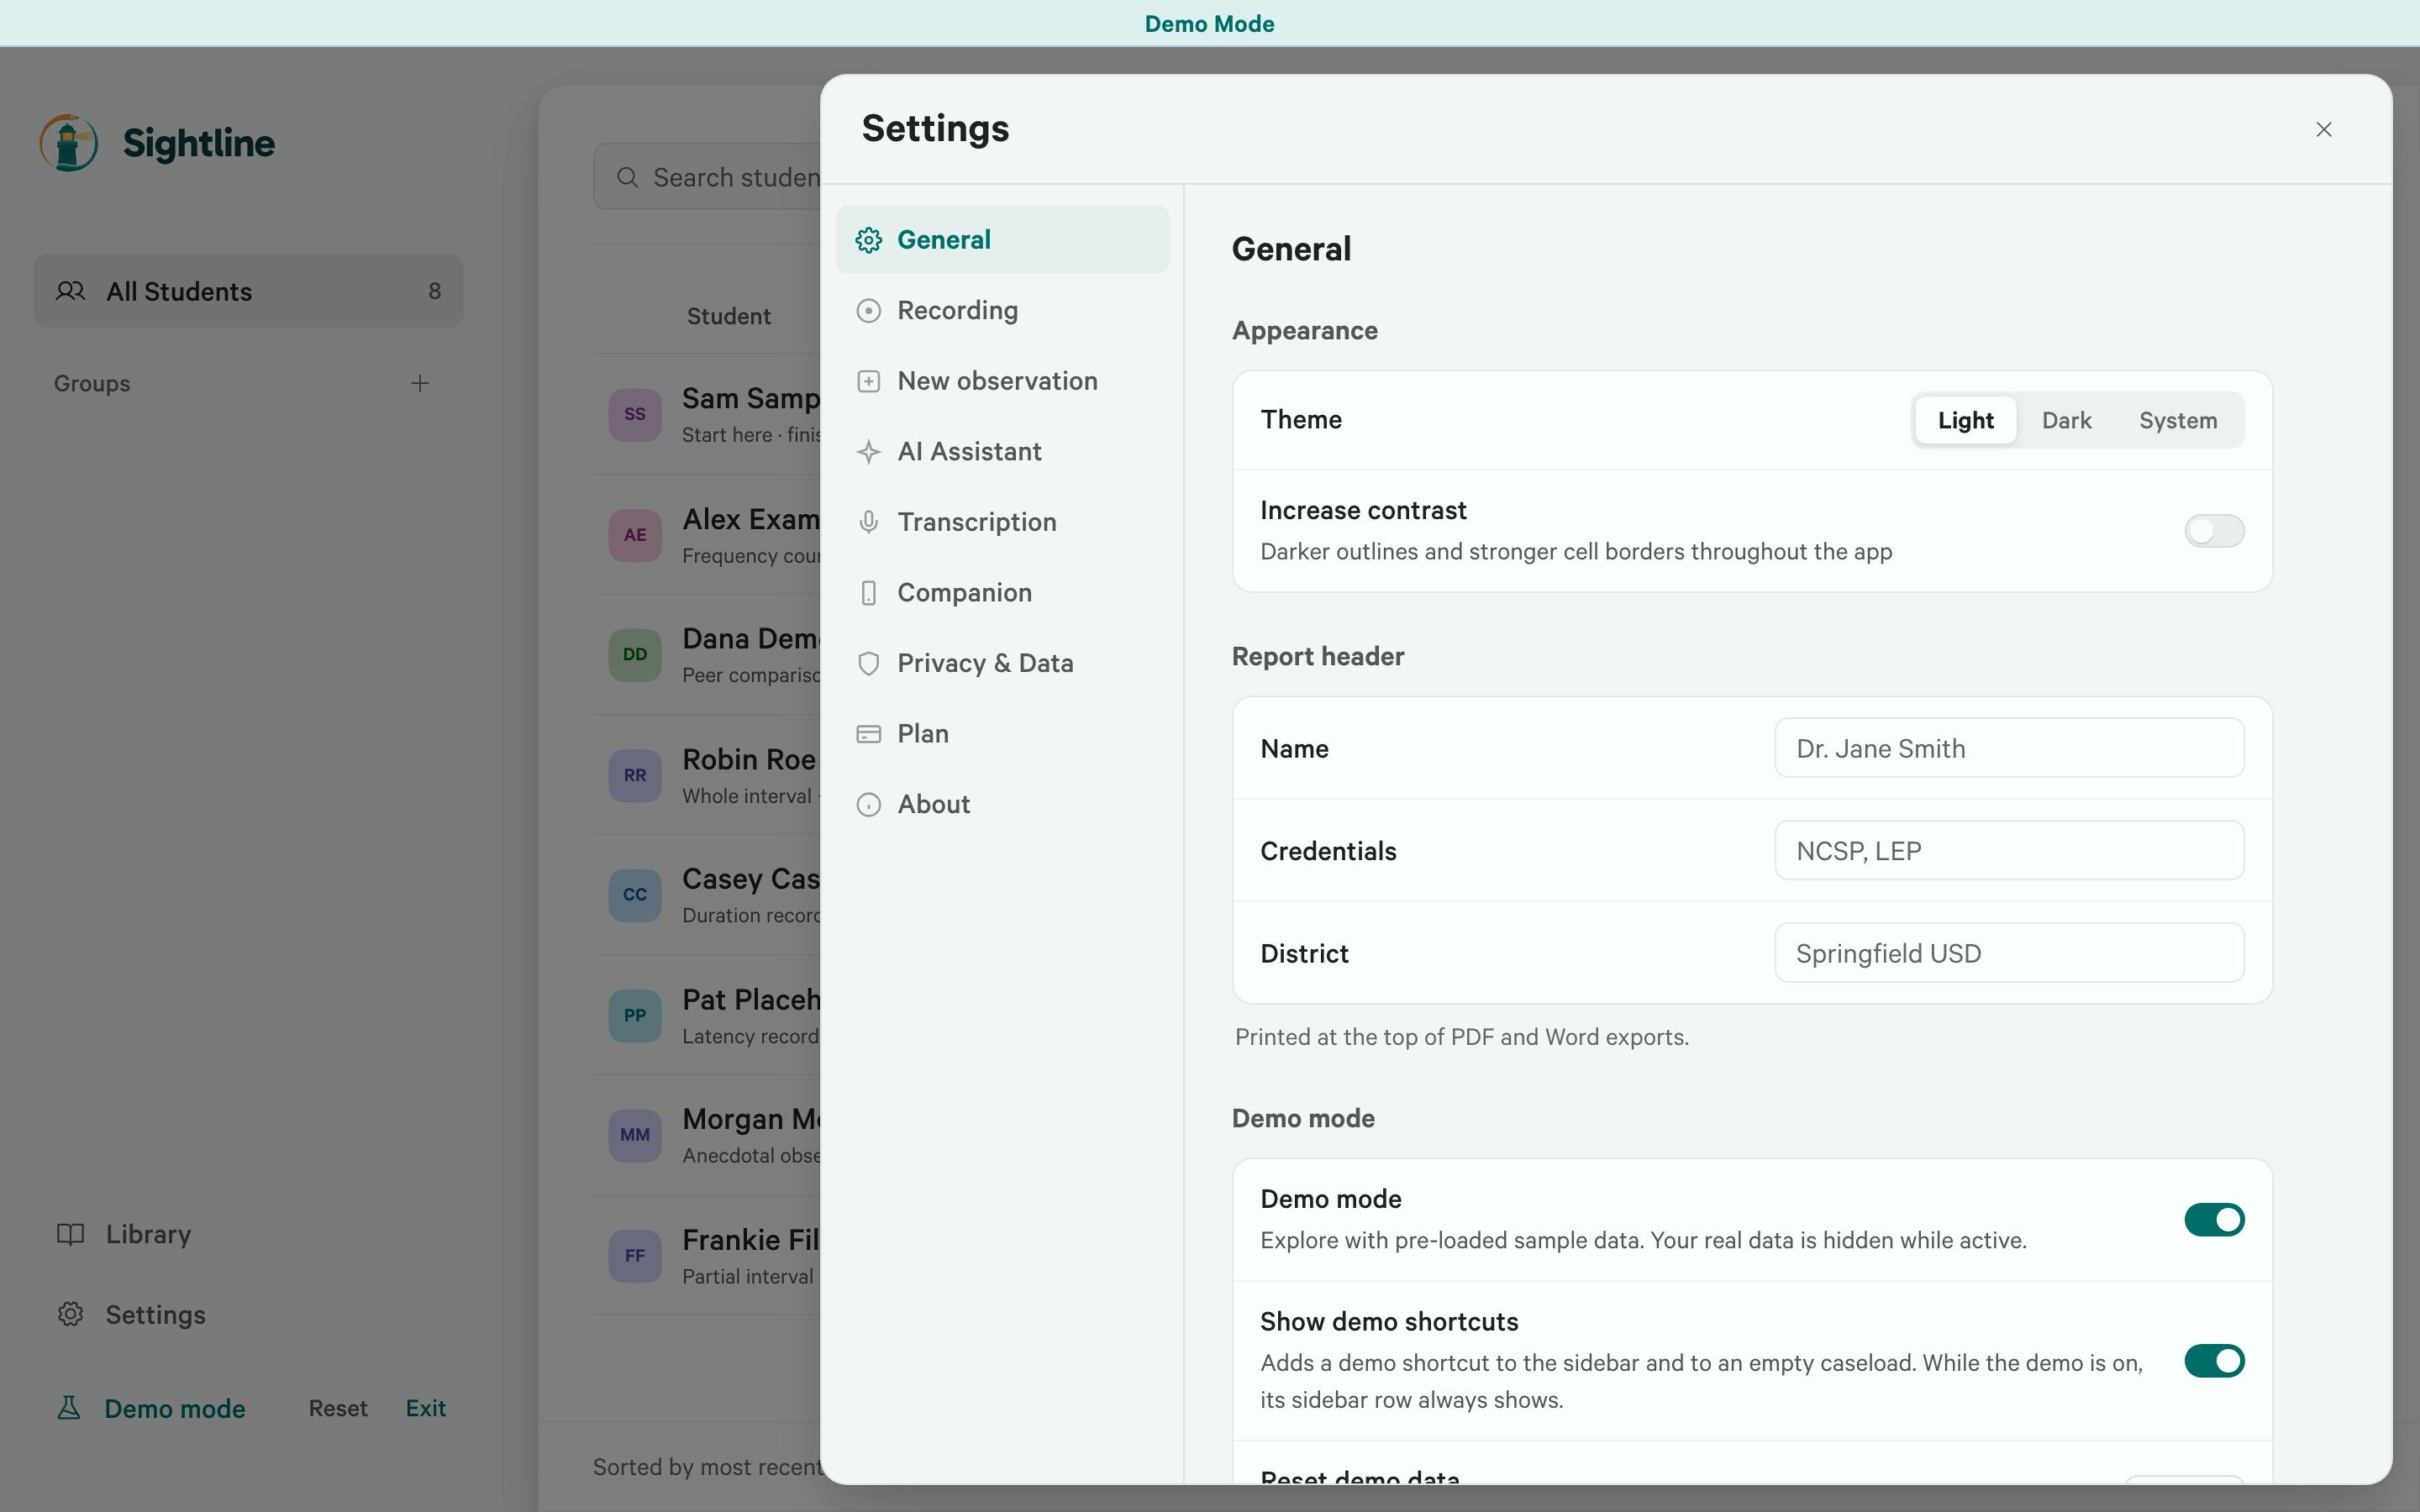Image resolution: width=2420 pixels, height=1512 pixels.
Task: Disable Show demo shortcuts toggle
Action: click(x=2214, y=1361)
